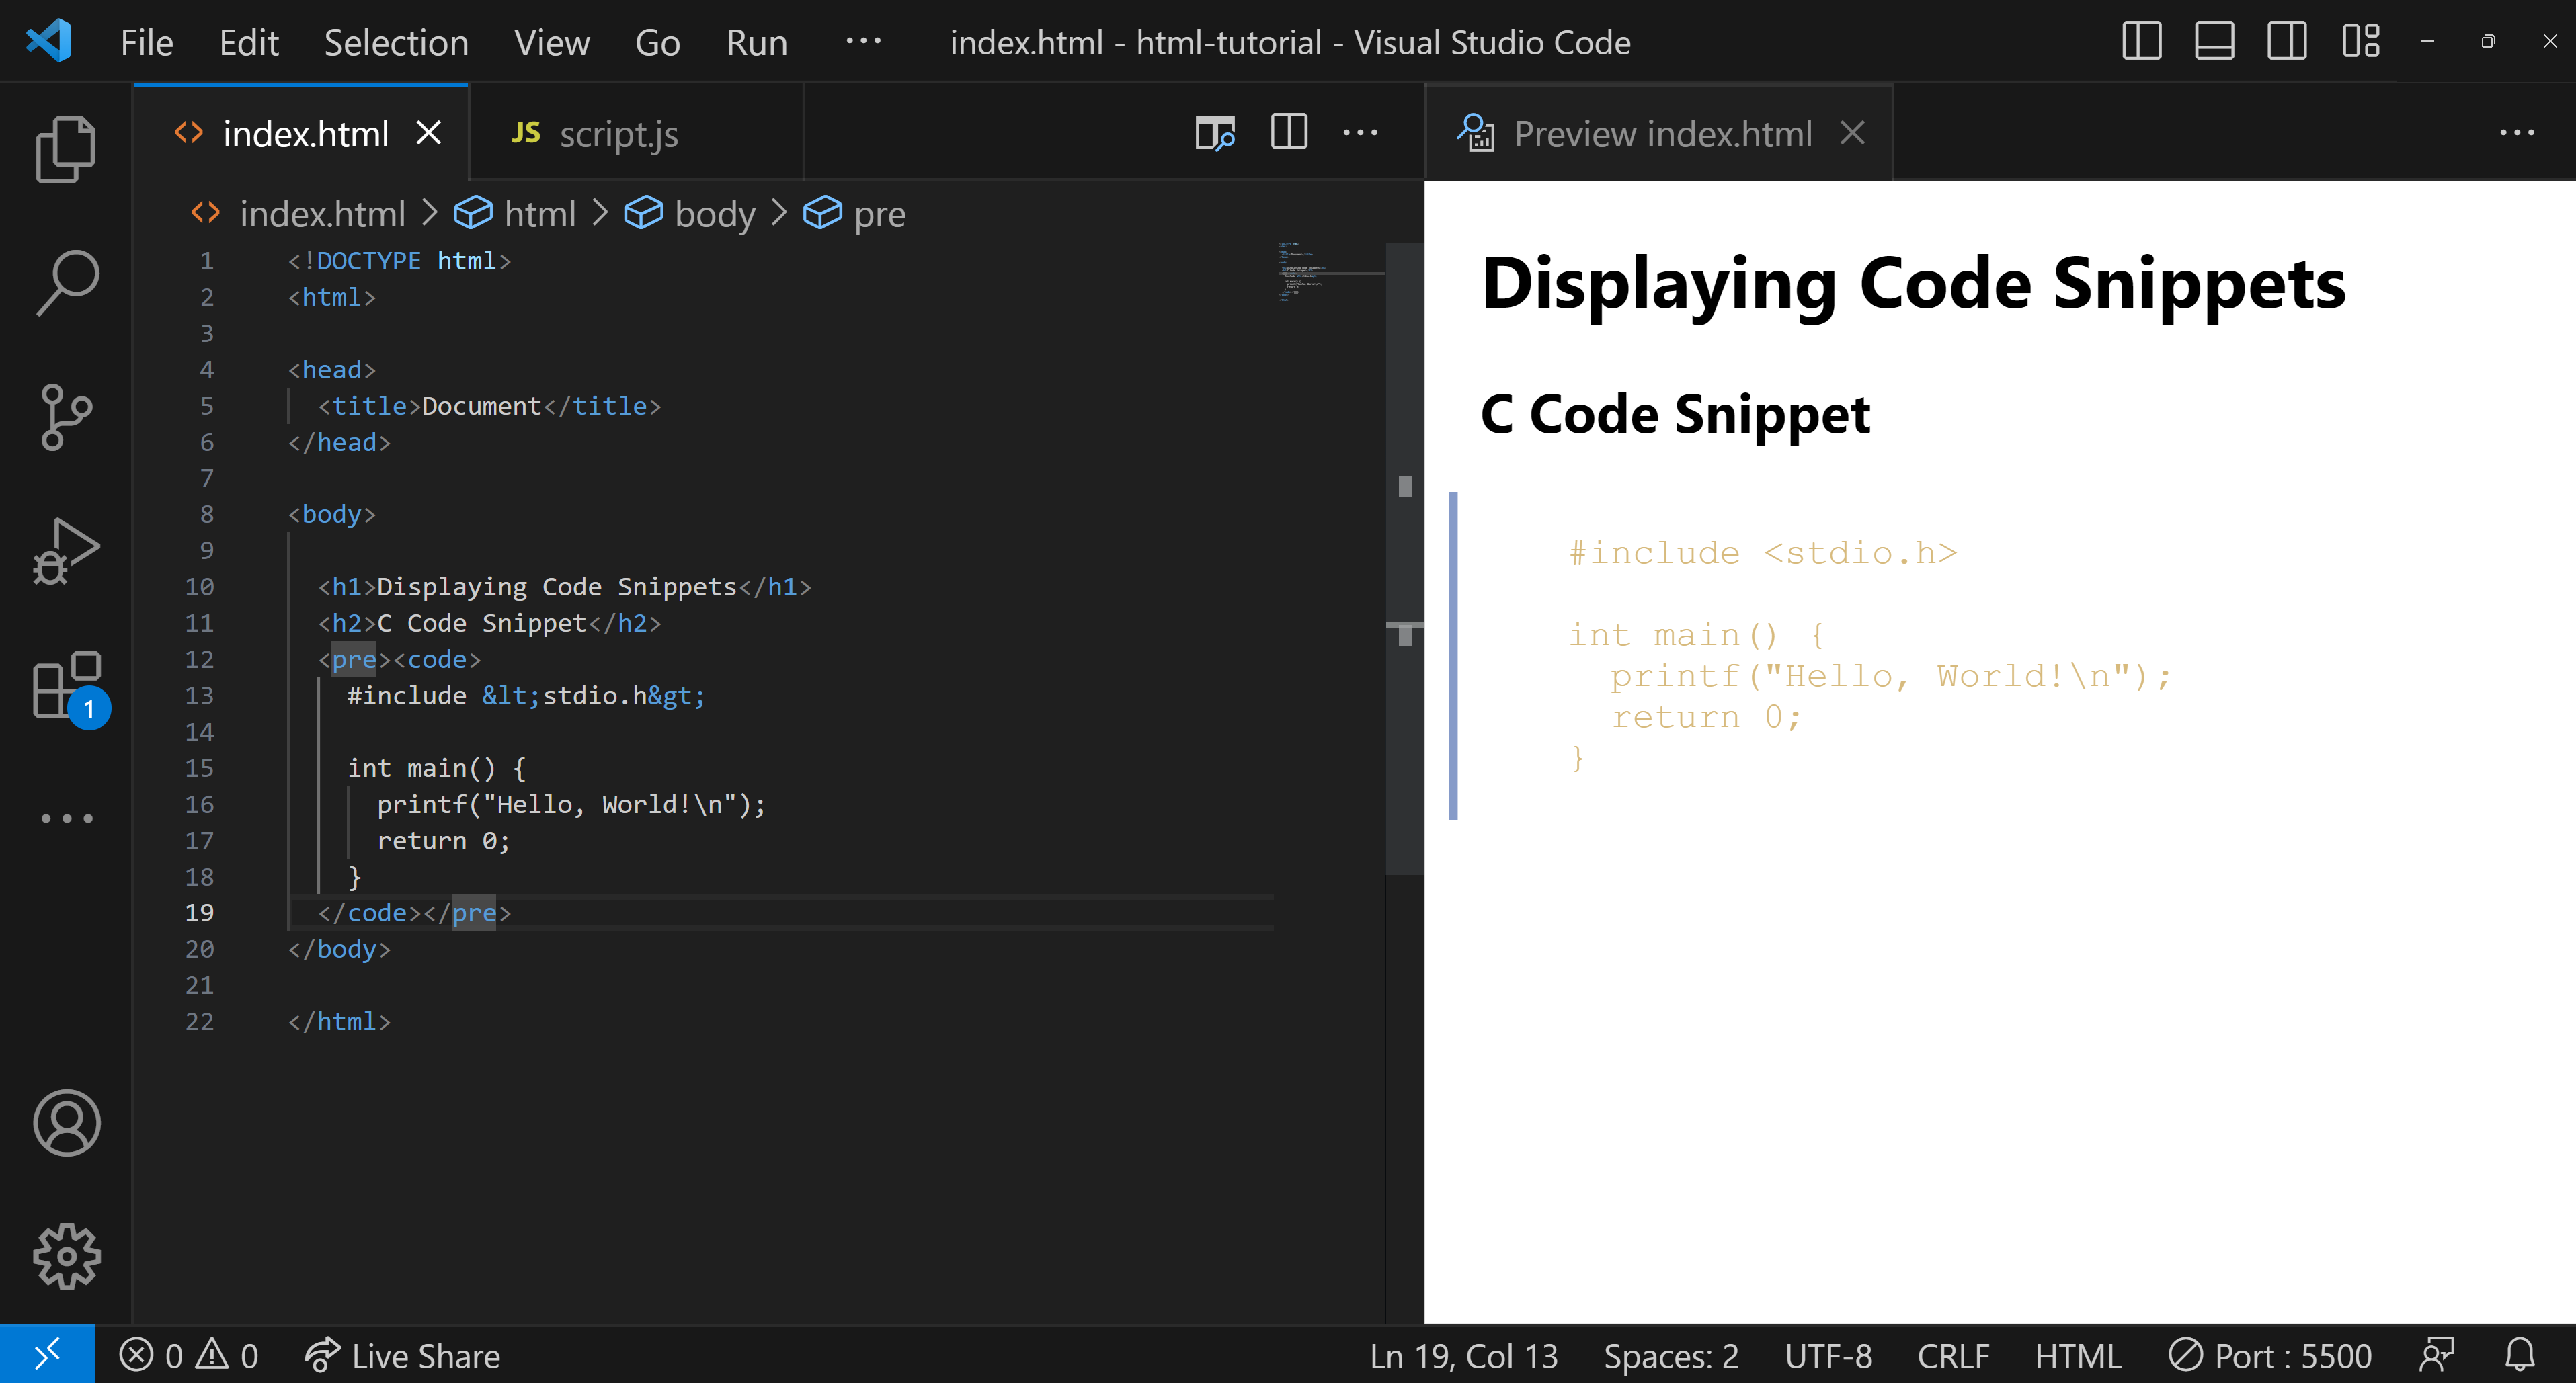This screenshot has width=2576, height=1383.
Task: Split the editor right
Action: tap(1289, 132)
